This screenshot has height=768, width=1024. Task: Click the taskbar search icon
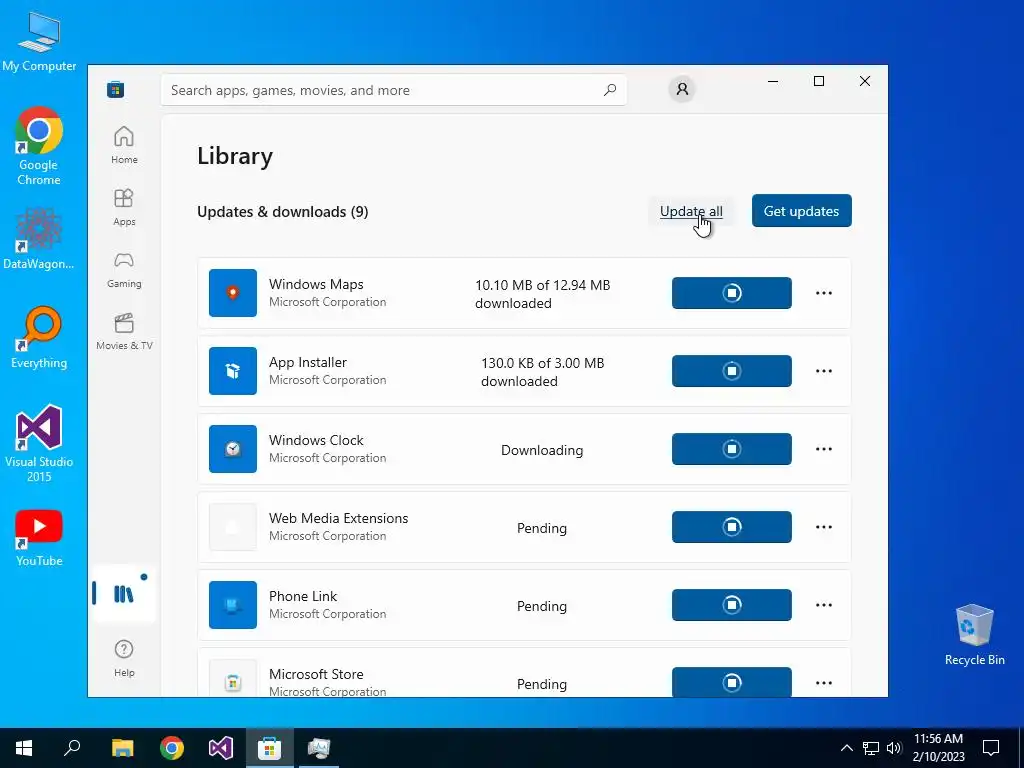pos(72,748)
